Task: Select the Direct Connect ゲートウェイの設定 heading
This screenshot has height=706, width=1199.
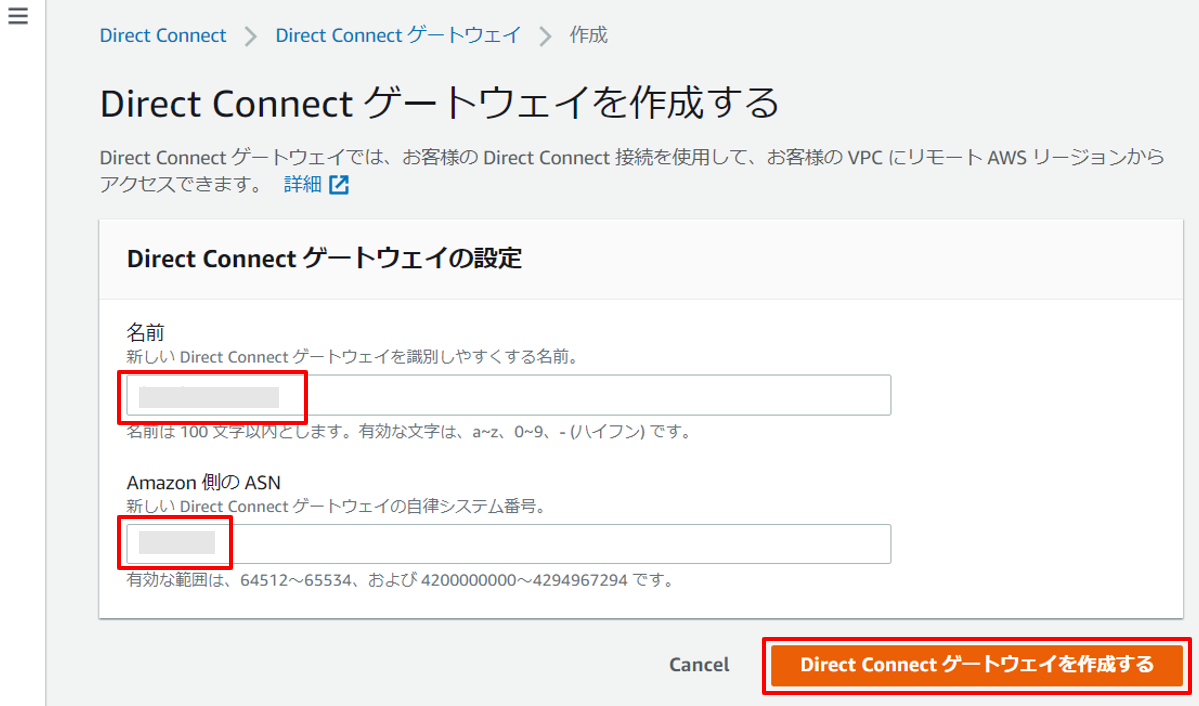Action: click(x=324, y=259)
